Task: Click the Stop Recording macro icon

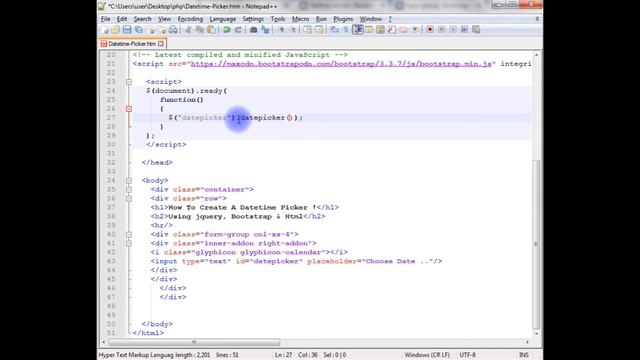Action: [x=441, y=29]
